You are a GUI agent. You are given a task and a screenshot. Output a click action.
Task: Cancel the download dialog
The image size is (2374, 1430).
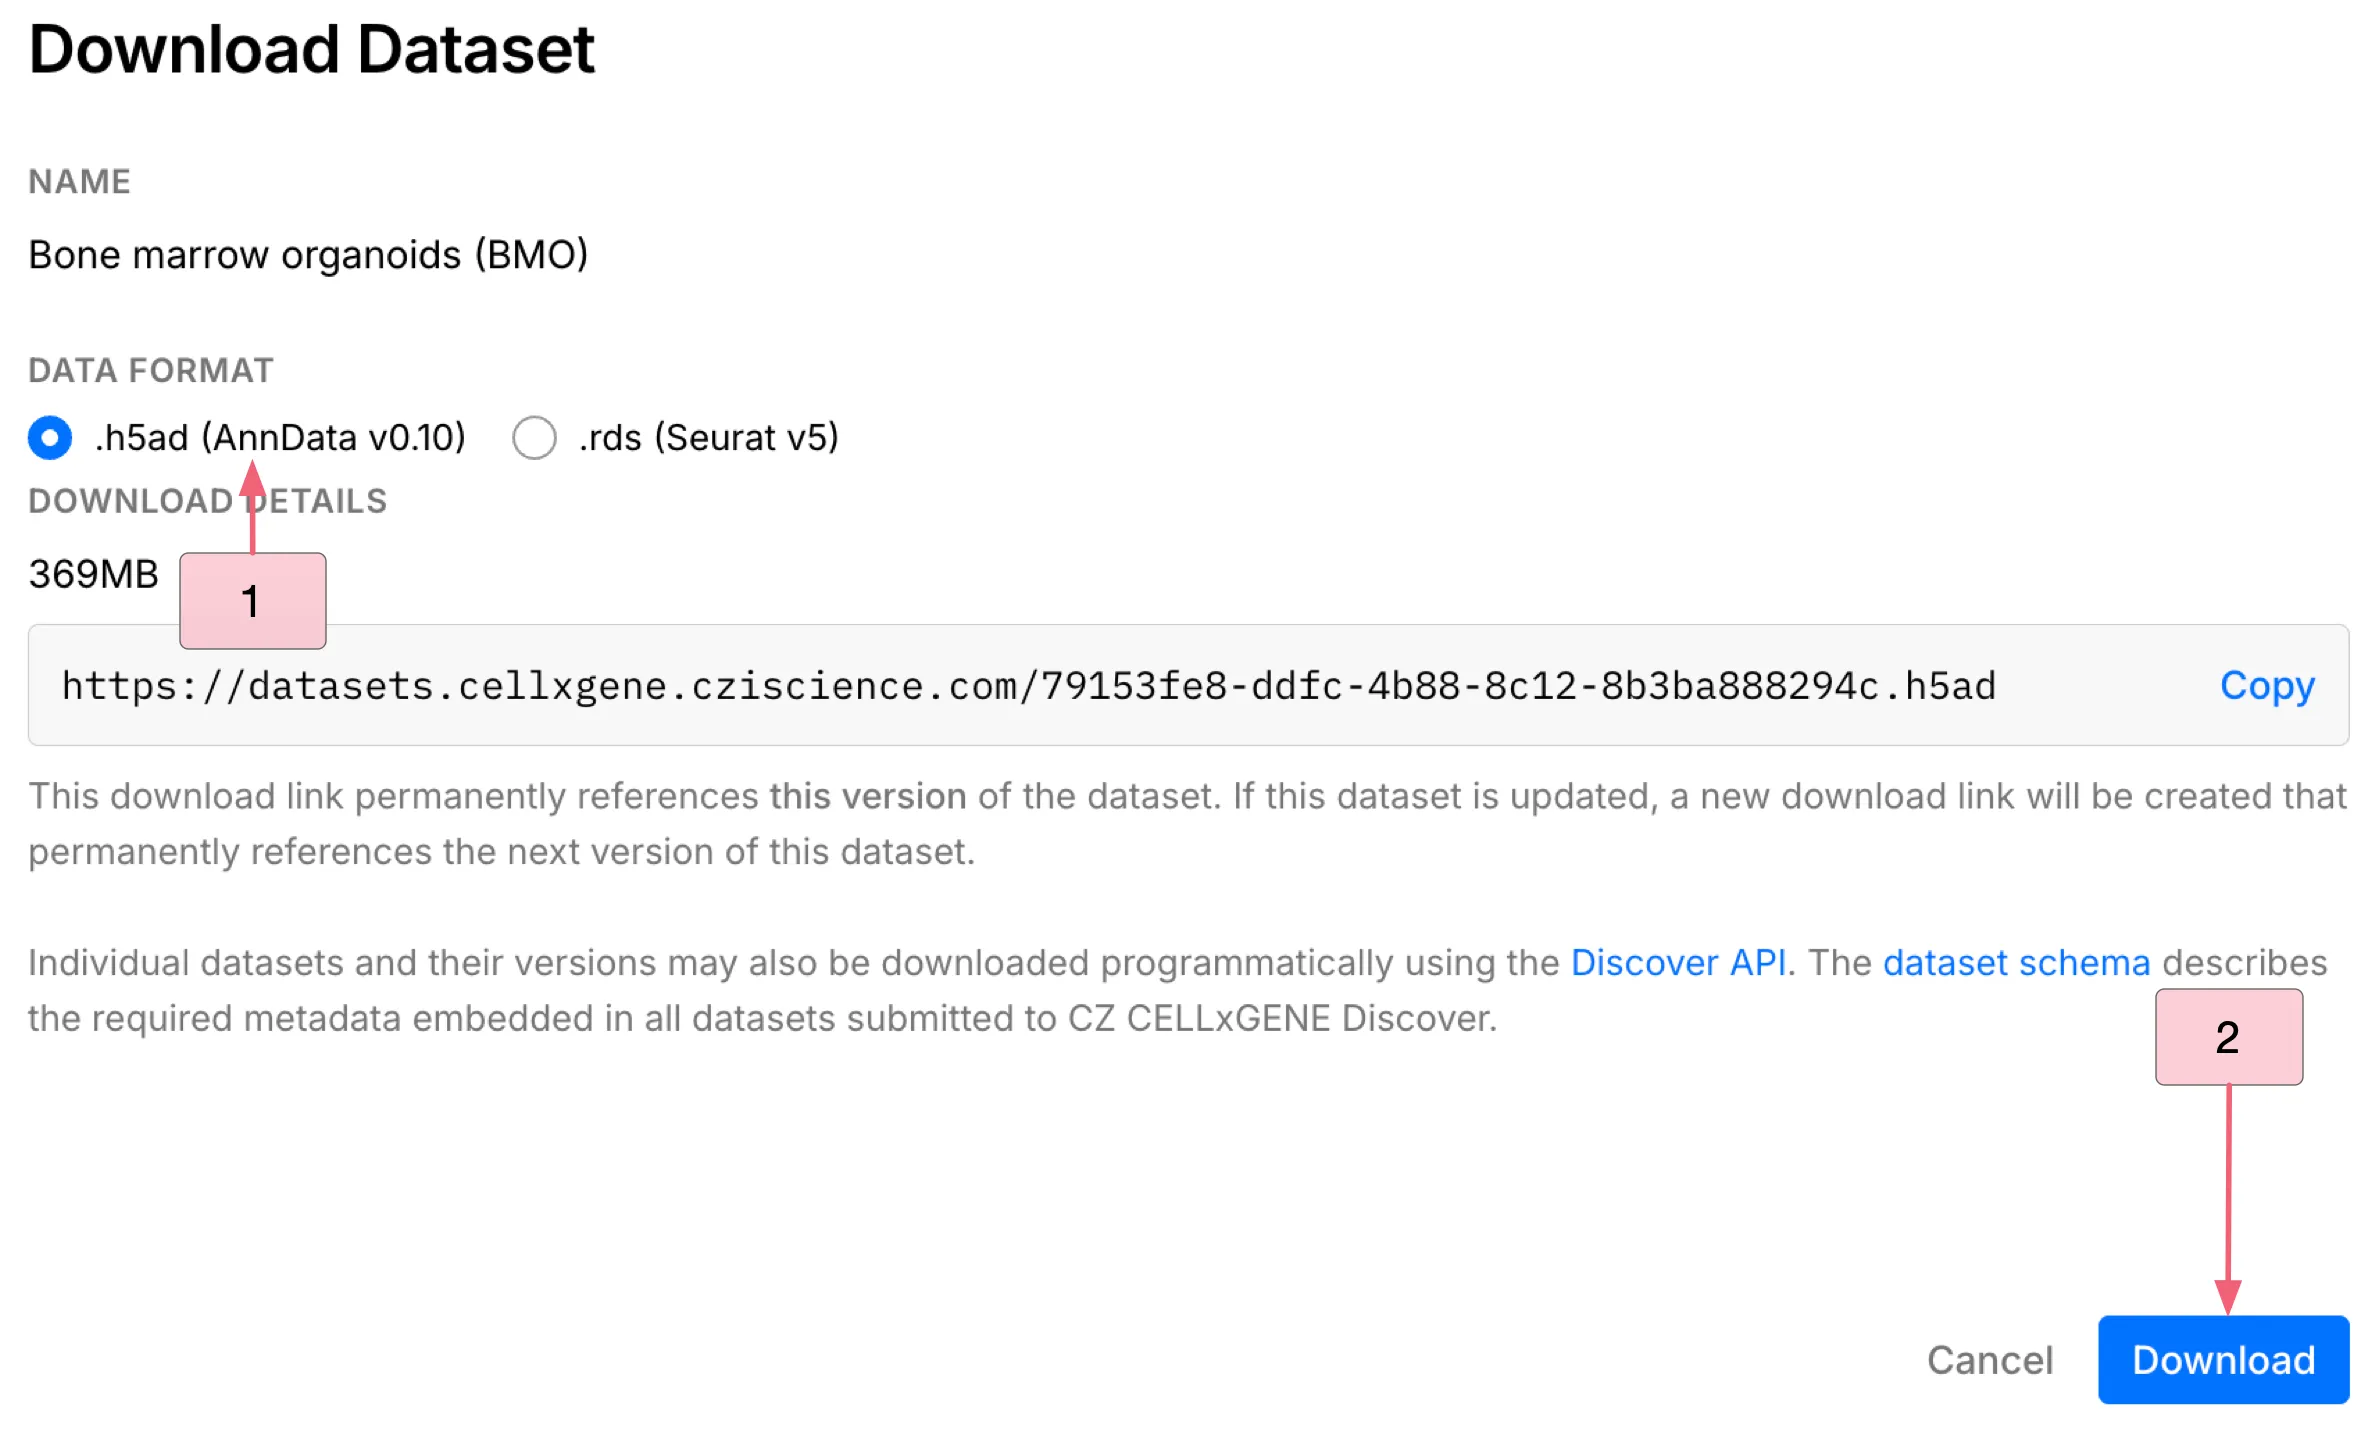click(x=1990, y=1359)
